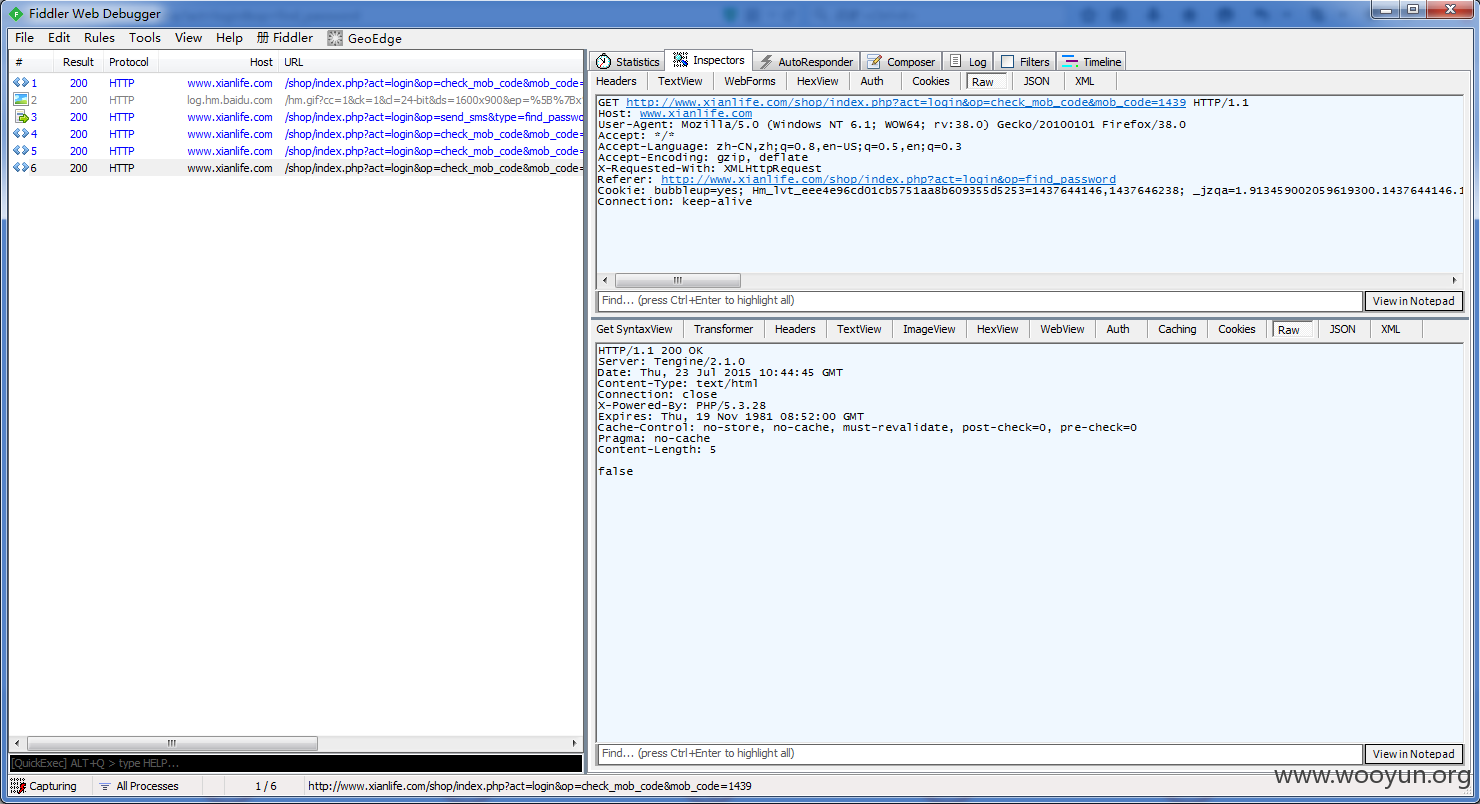Viewport: 1480px width, 804px height.
Task: Click the response body text false
Action: click(x=615, y=471)
